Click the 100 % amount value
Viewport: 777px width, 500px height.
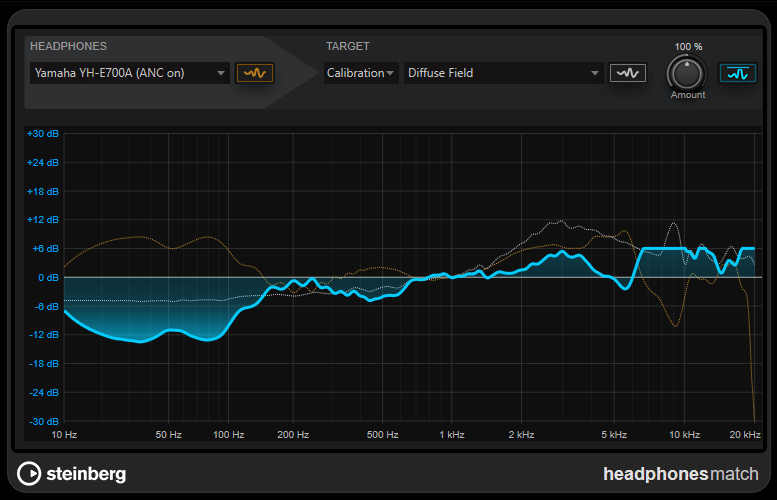pyautogui.click(x=688, y=47)
